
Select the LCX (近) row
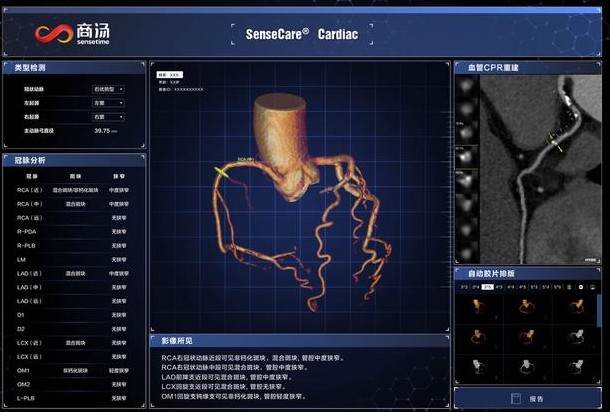[74, 343]
